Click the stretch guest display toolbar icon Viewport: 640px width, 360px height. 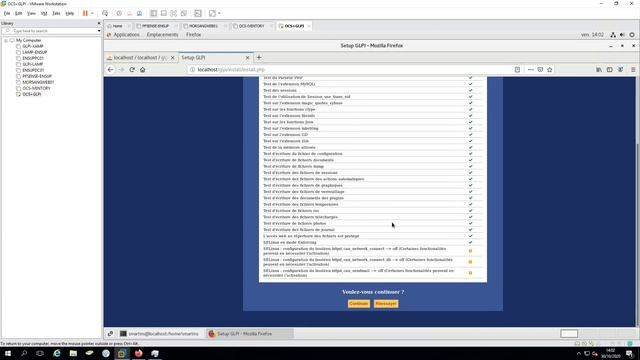(x=212, y=13)
